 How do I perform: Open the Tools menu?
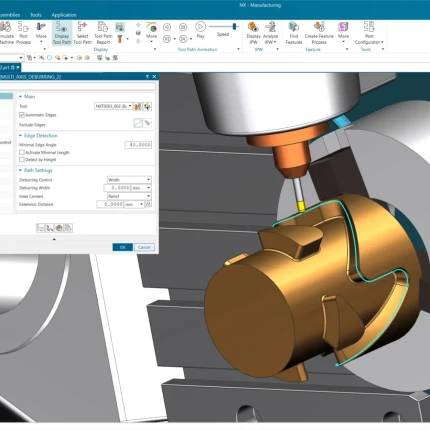pyautogui.click(x=36, y=15)
